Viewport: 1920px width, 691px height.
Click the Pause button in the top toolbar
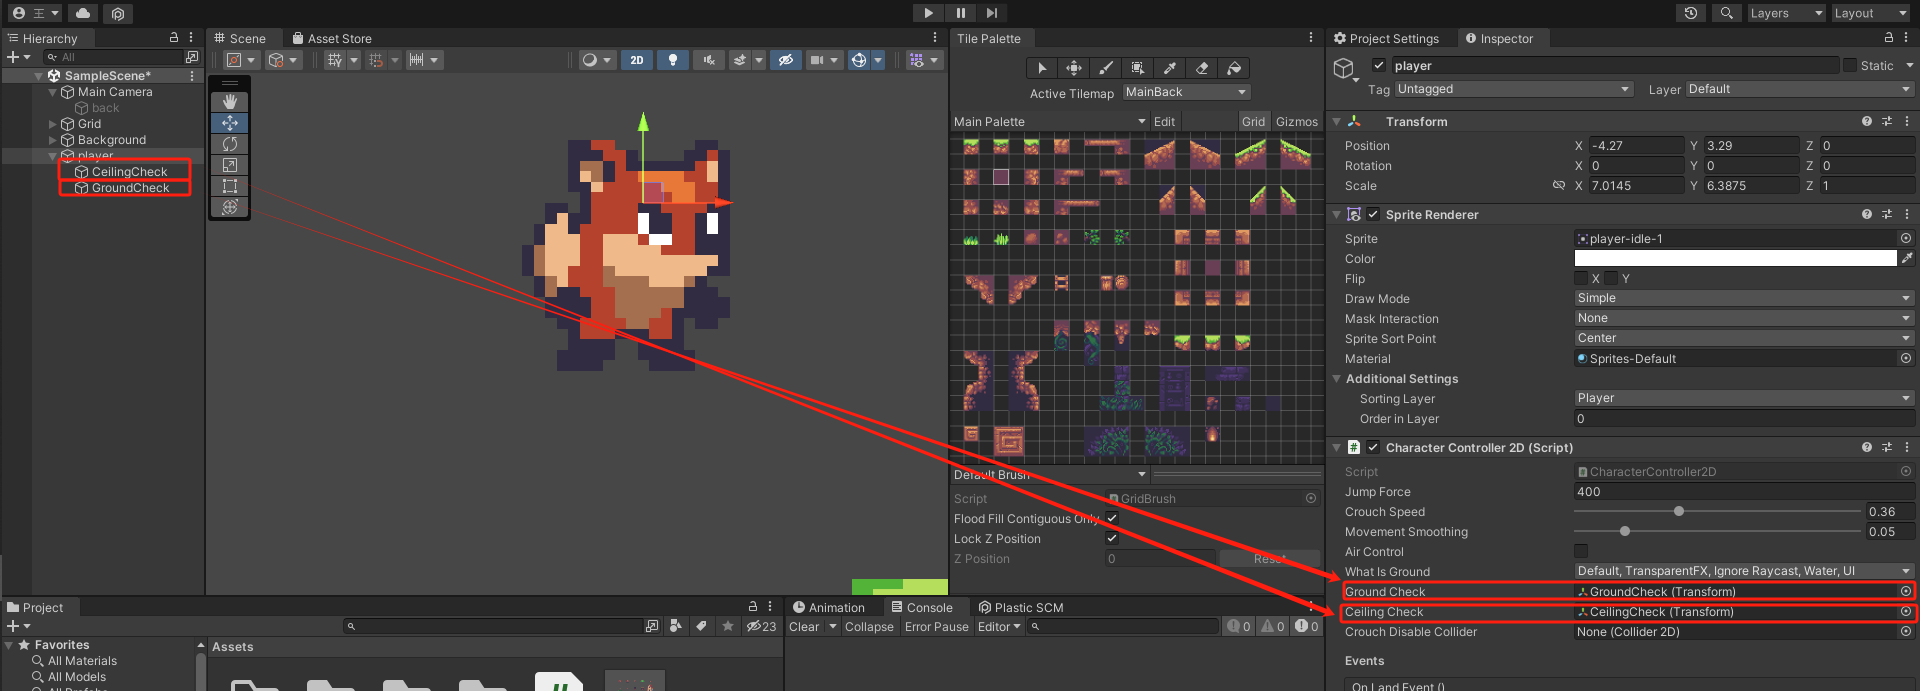960,13
